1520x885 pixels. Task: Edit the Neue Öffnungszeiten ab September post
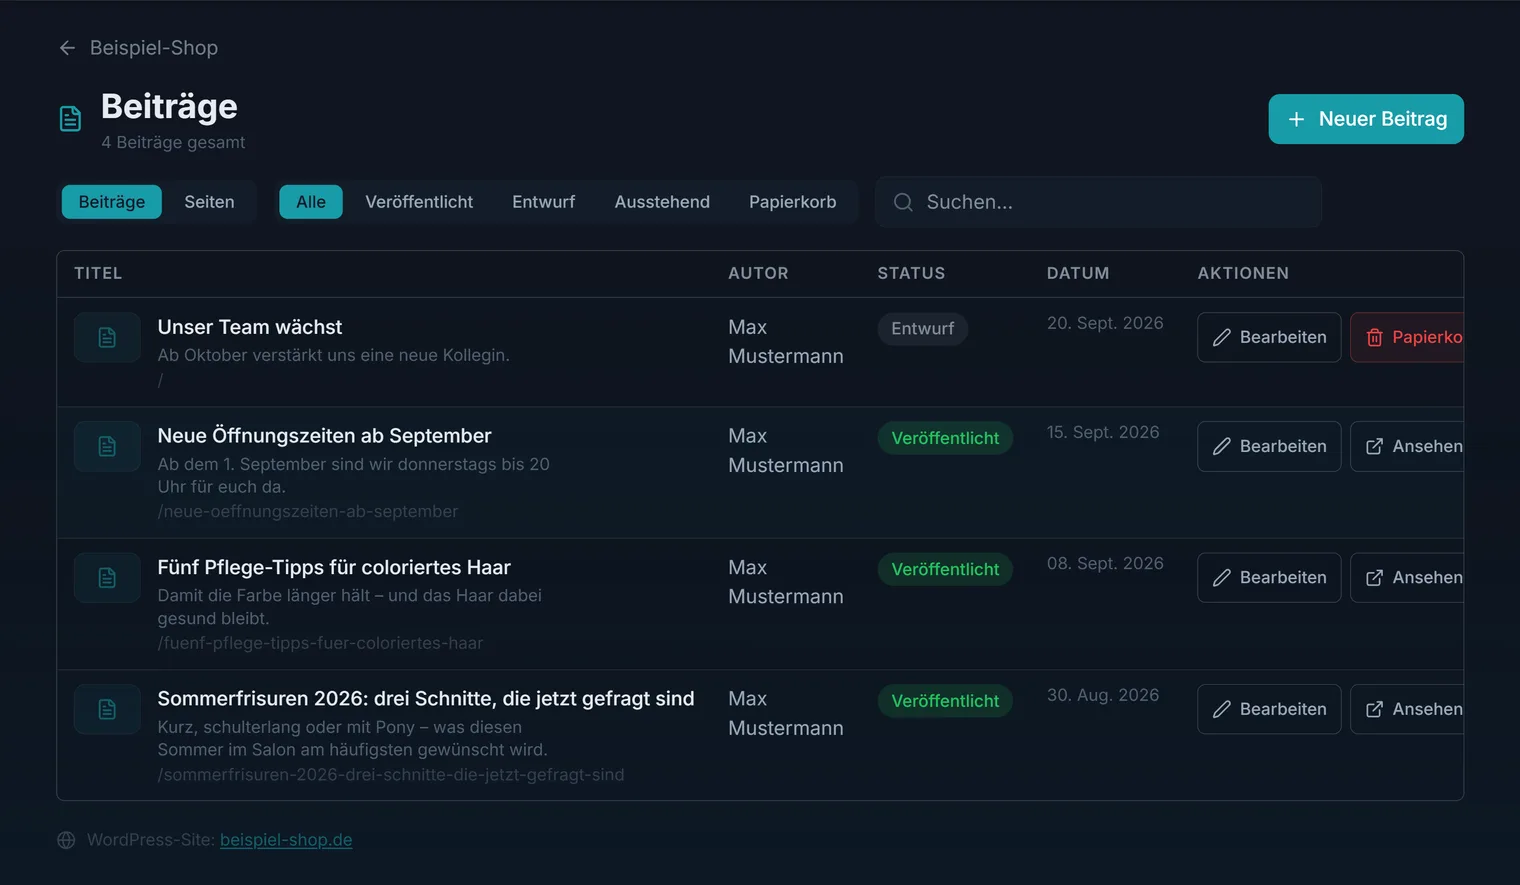tap(1269, 446)
